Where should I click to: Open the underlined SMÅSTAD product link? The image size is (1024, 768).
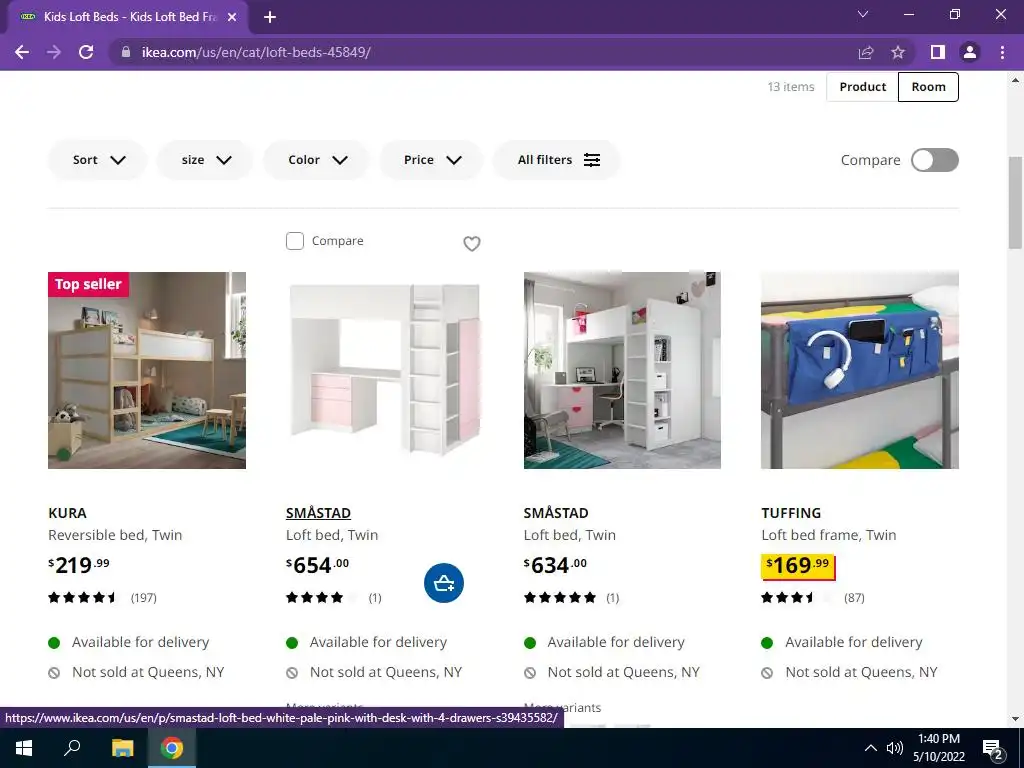tap(318, 513)
